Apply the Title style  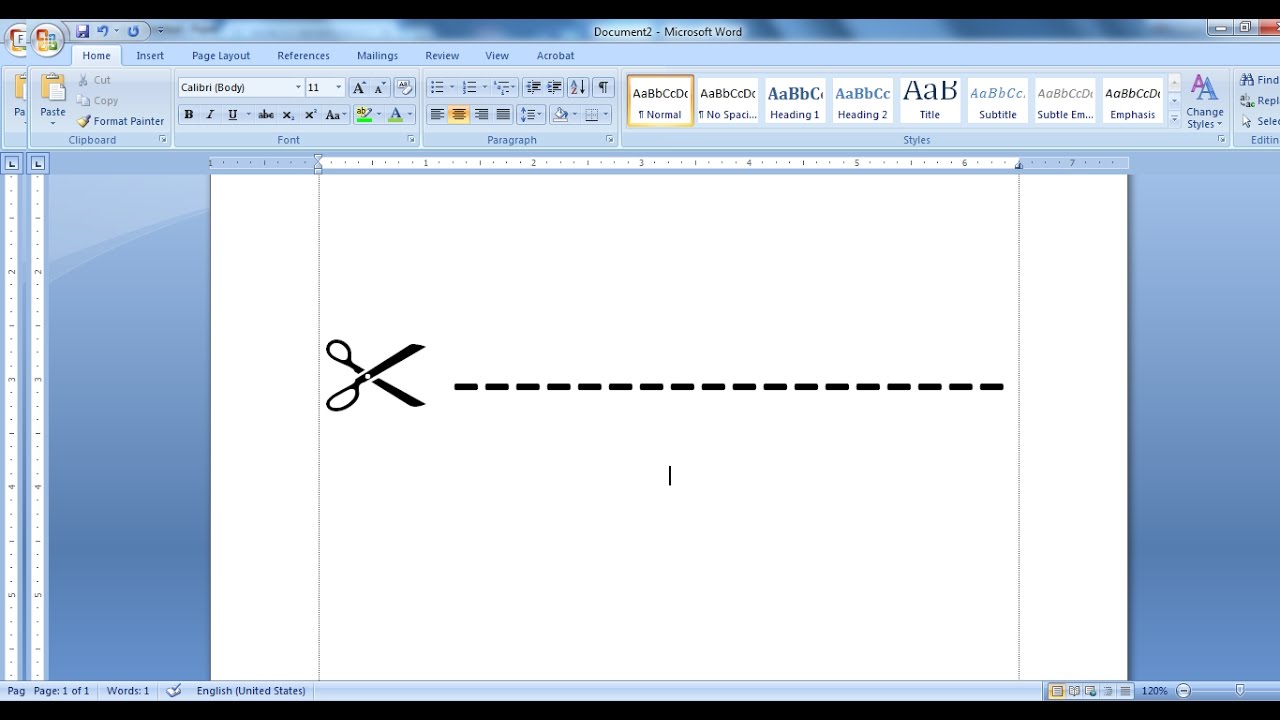(930, 100)
